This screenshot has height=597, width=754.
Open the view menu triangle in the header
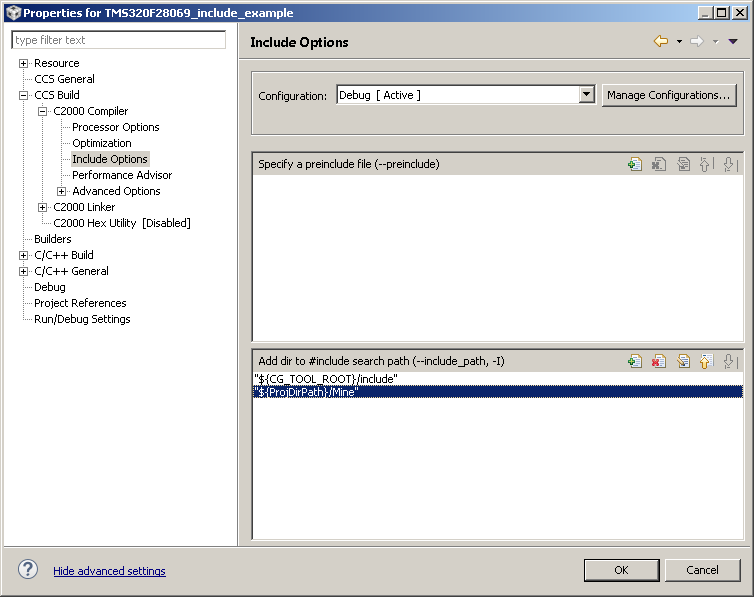pyautogui.click(x=733, y=41)
